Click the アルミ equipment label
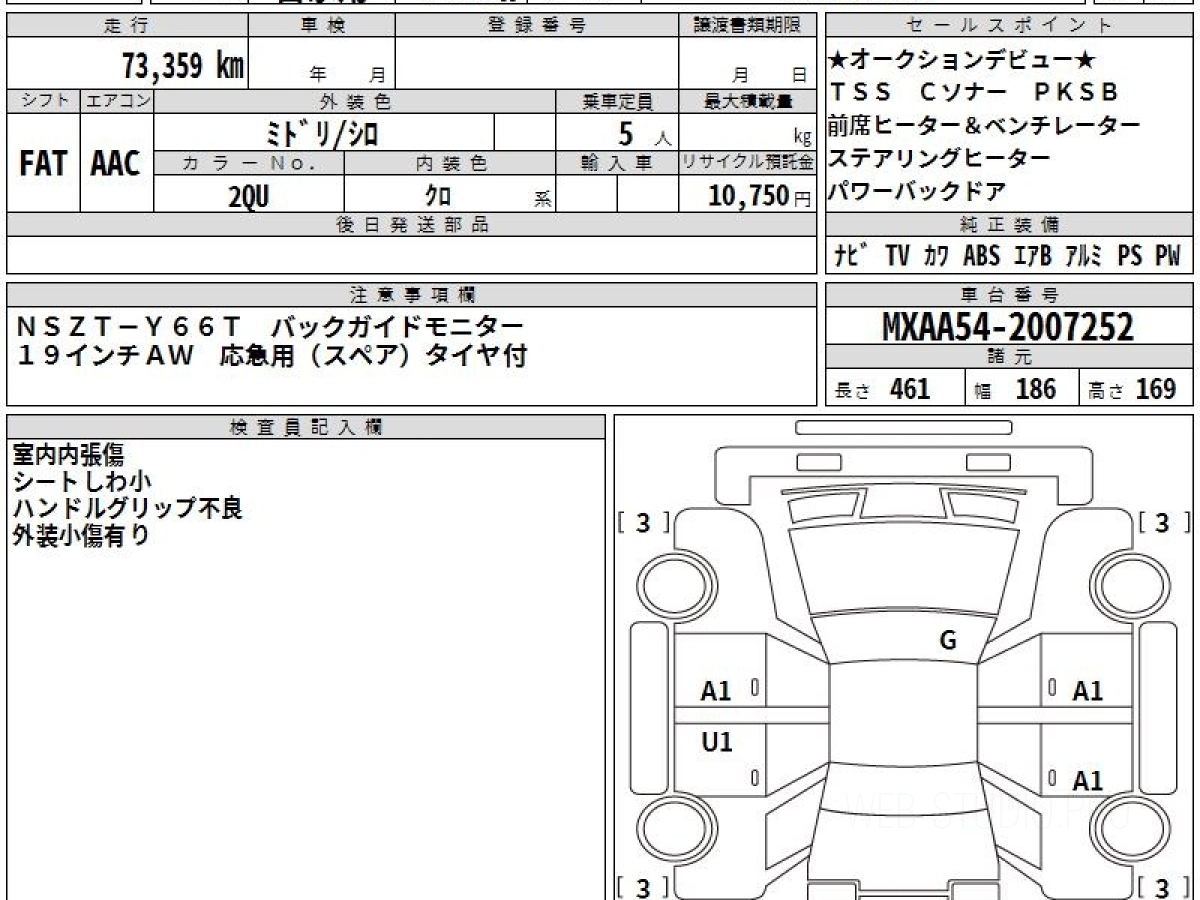Image resolution: width=1200 pixels, height=900 pixels. (x=1084, y=256)
